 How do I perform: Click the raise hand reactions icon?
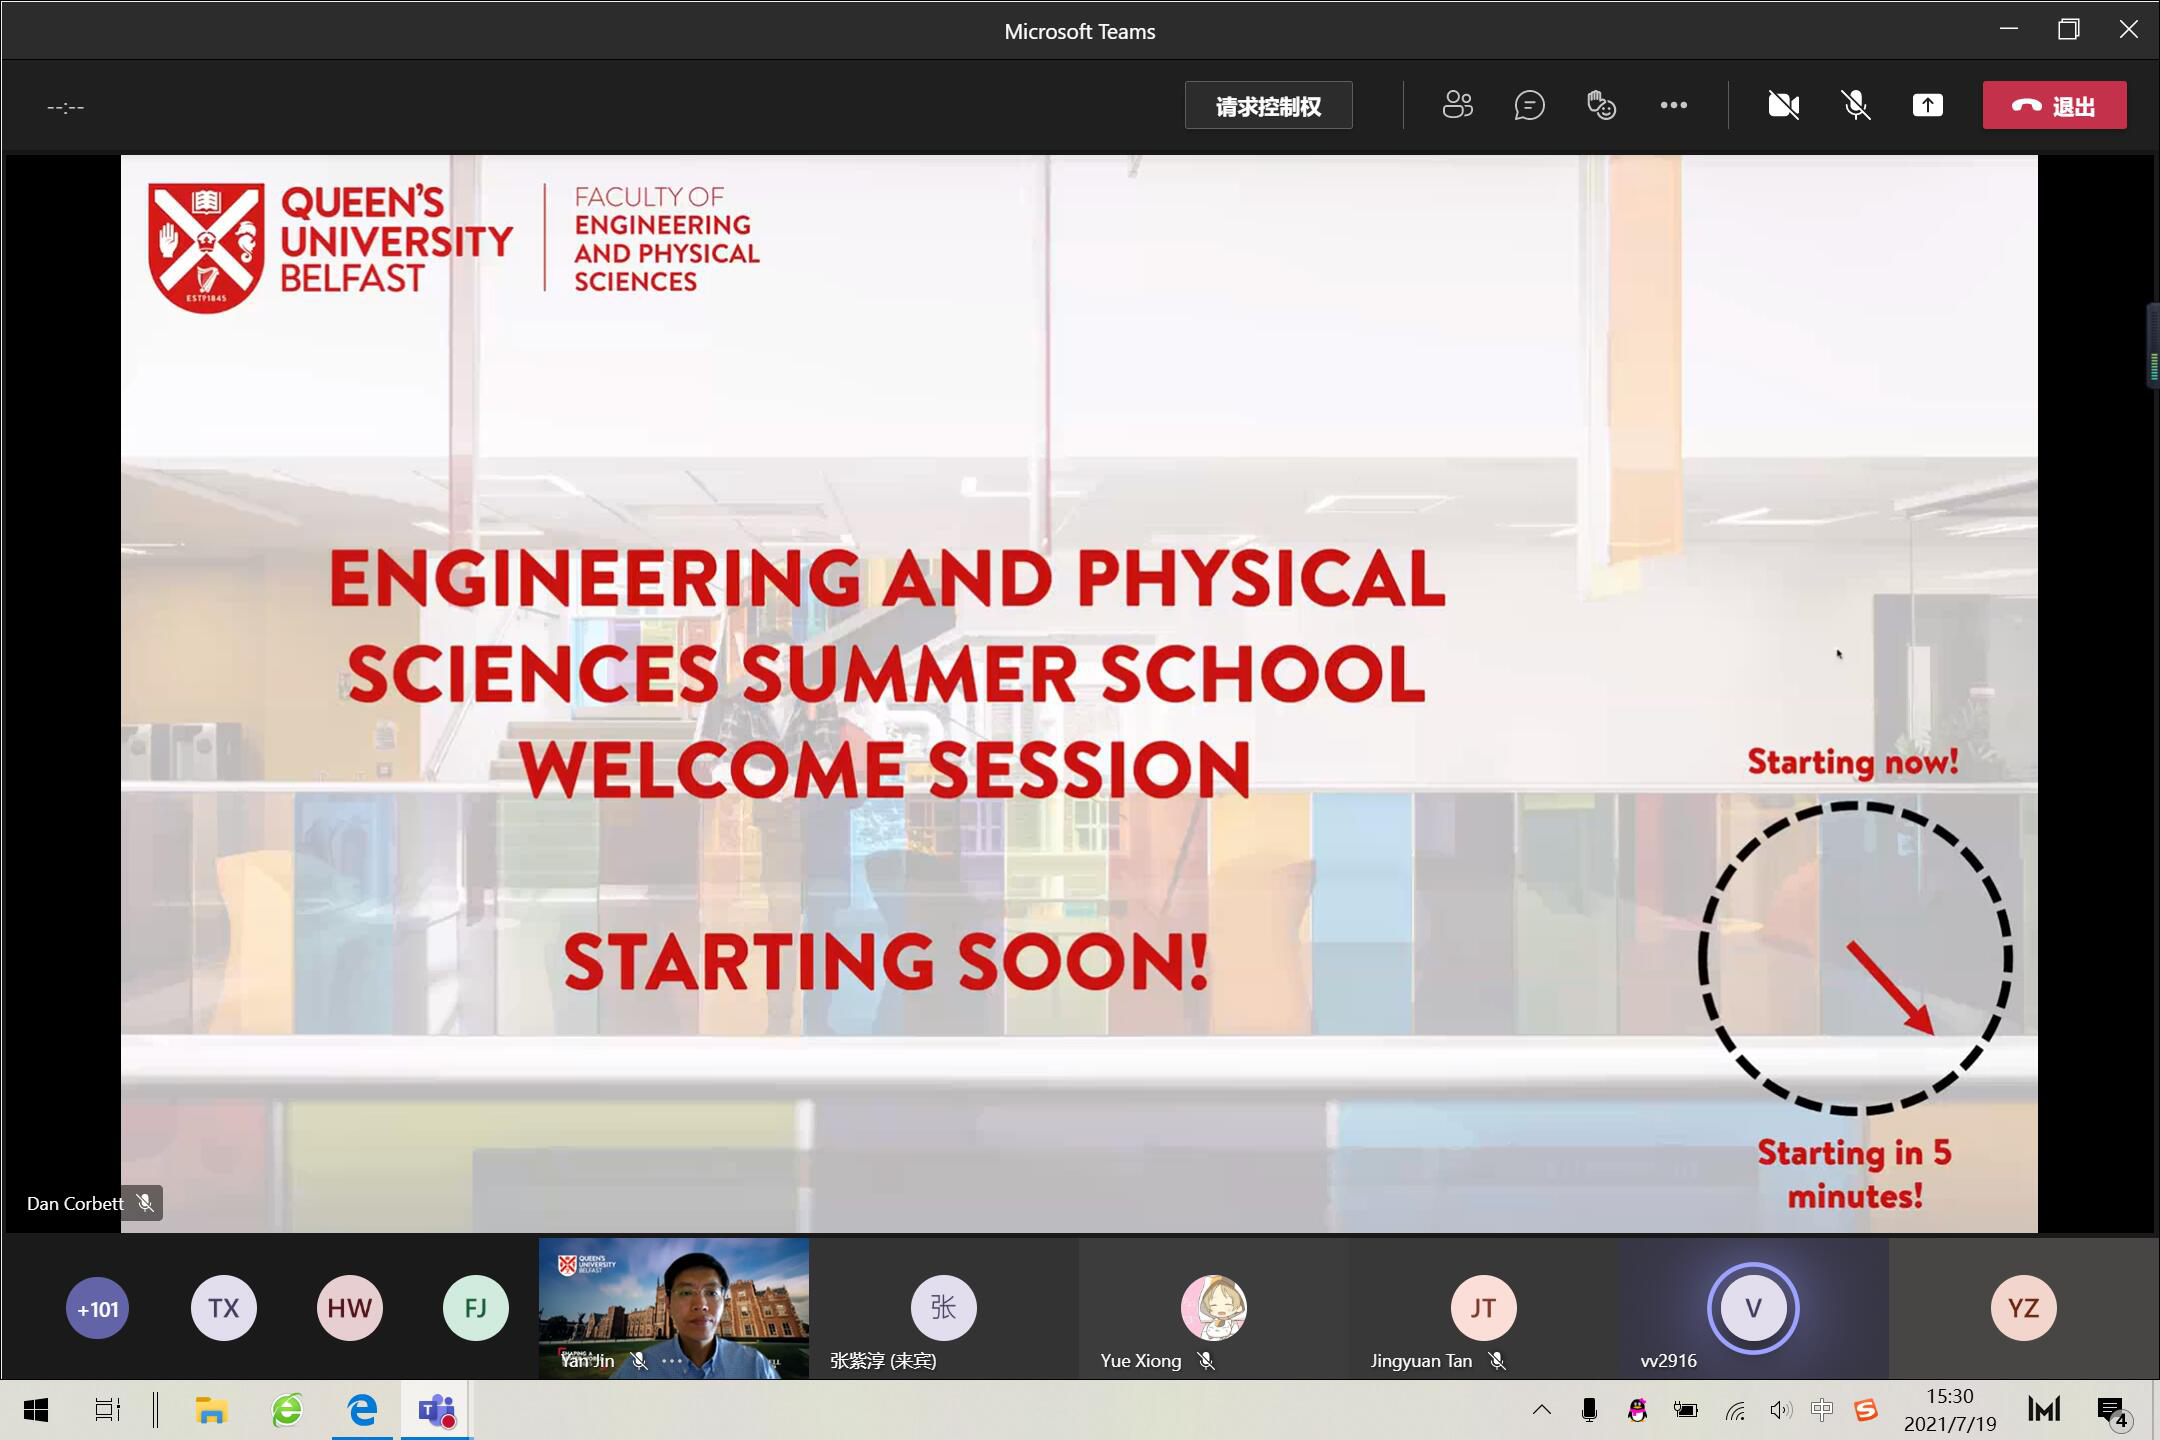point(1601,105)
